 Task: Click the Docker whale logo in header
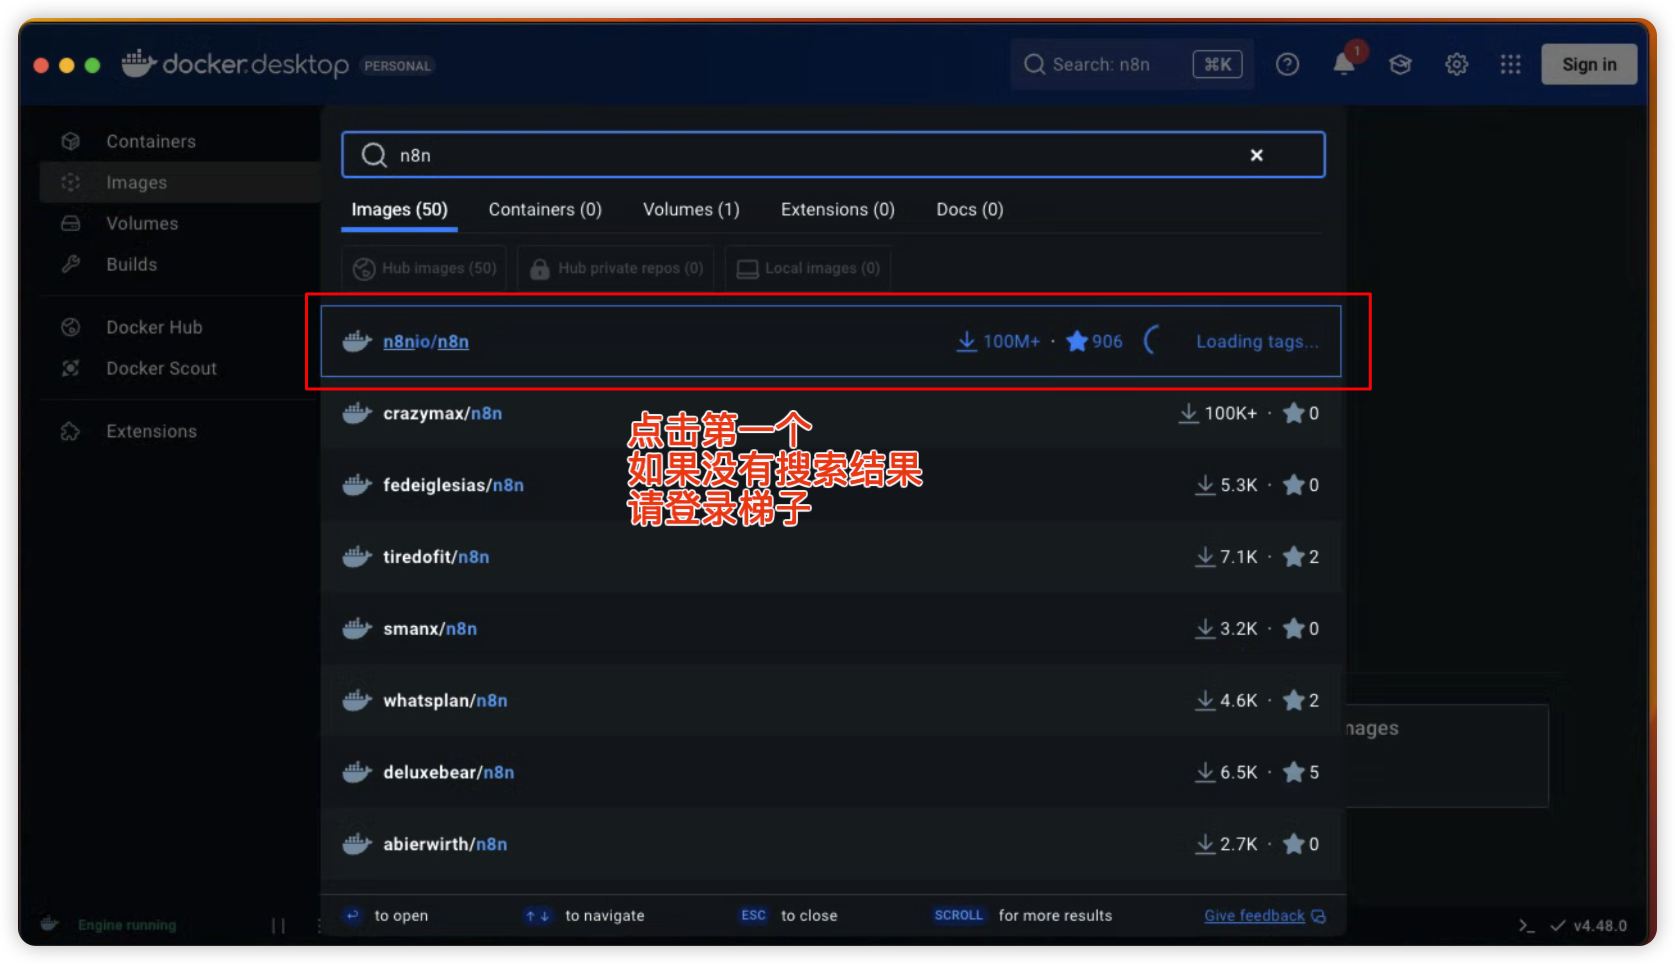[x=138, y=63]
